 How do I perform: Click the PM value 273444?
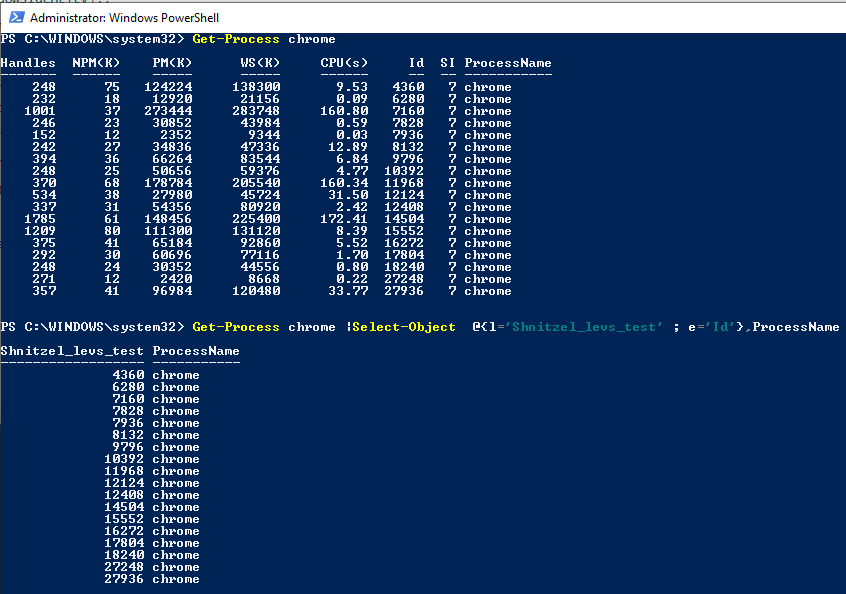(x=168, y=111)
